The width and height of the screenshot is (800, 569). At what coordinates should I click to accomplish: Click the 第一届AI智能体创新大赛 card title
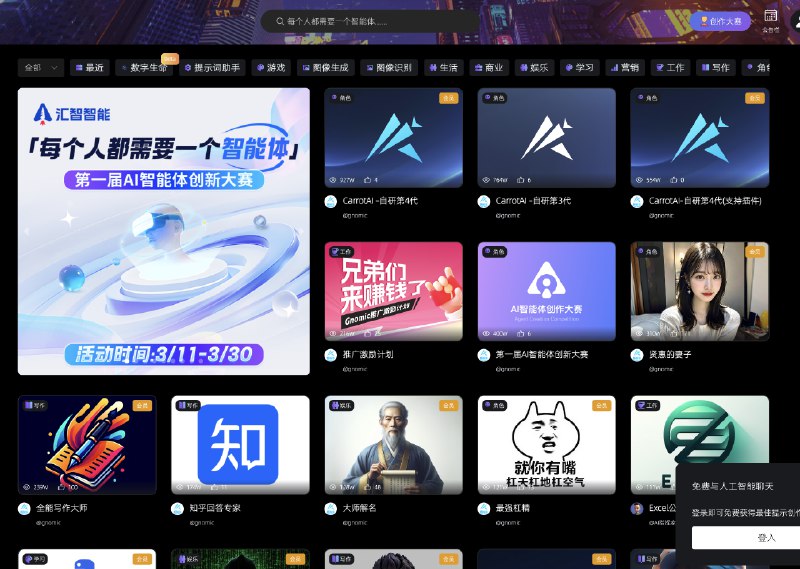(x=542, y=354)
